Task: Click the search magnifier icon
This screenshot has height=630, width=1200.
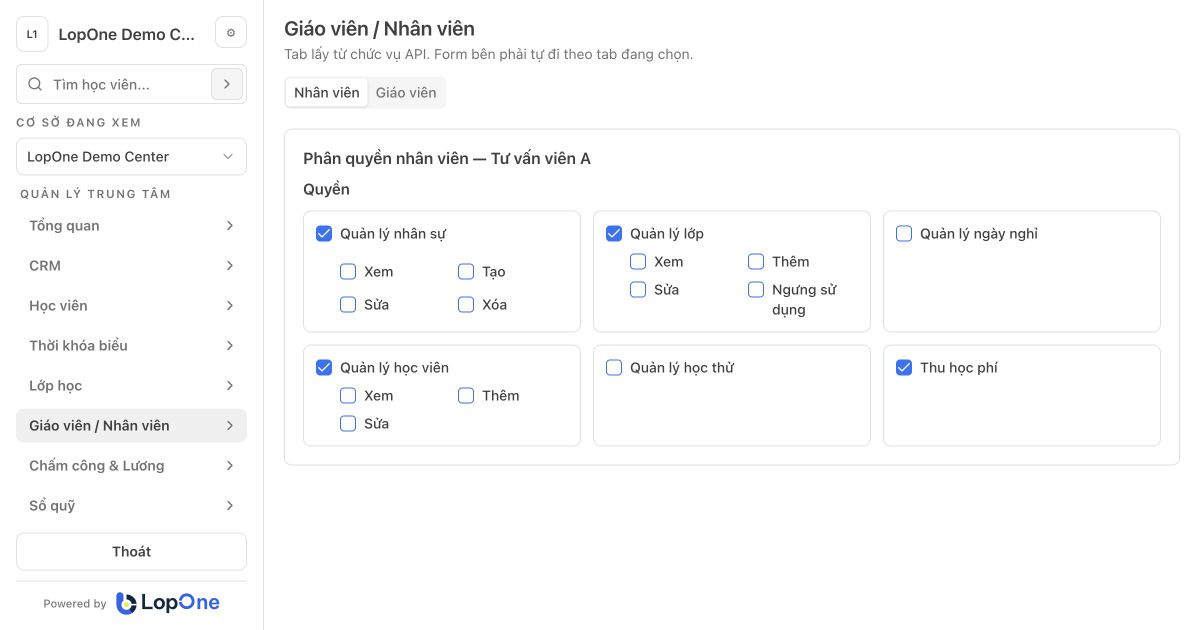Action: point(35,85)
